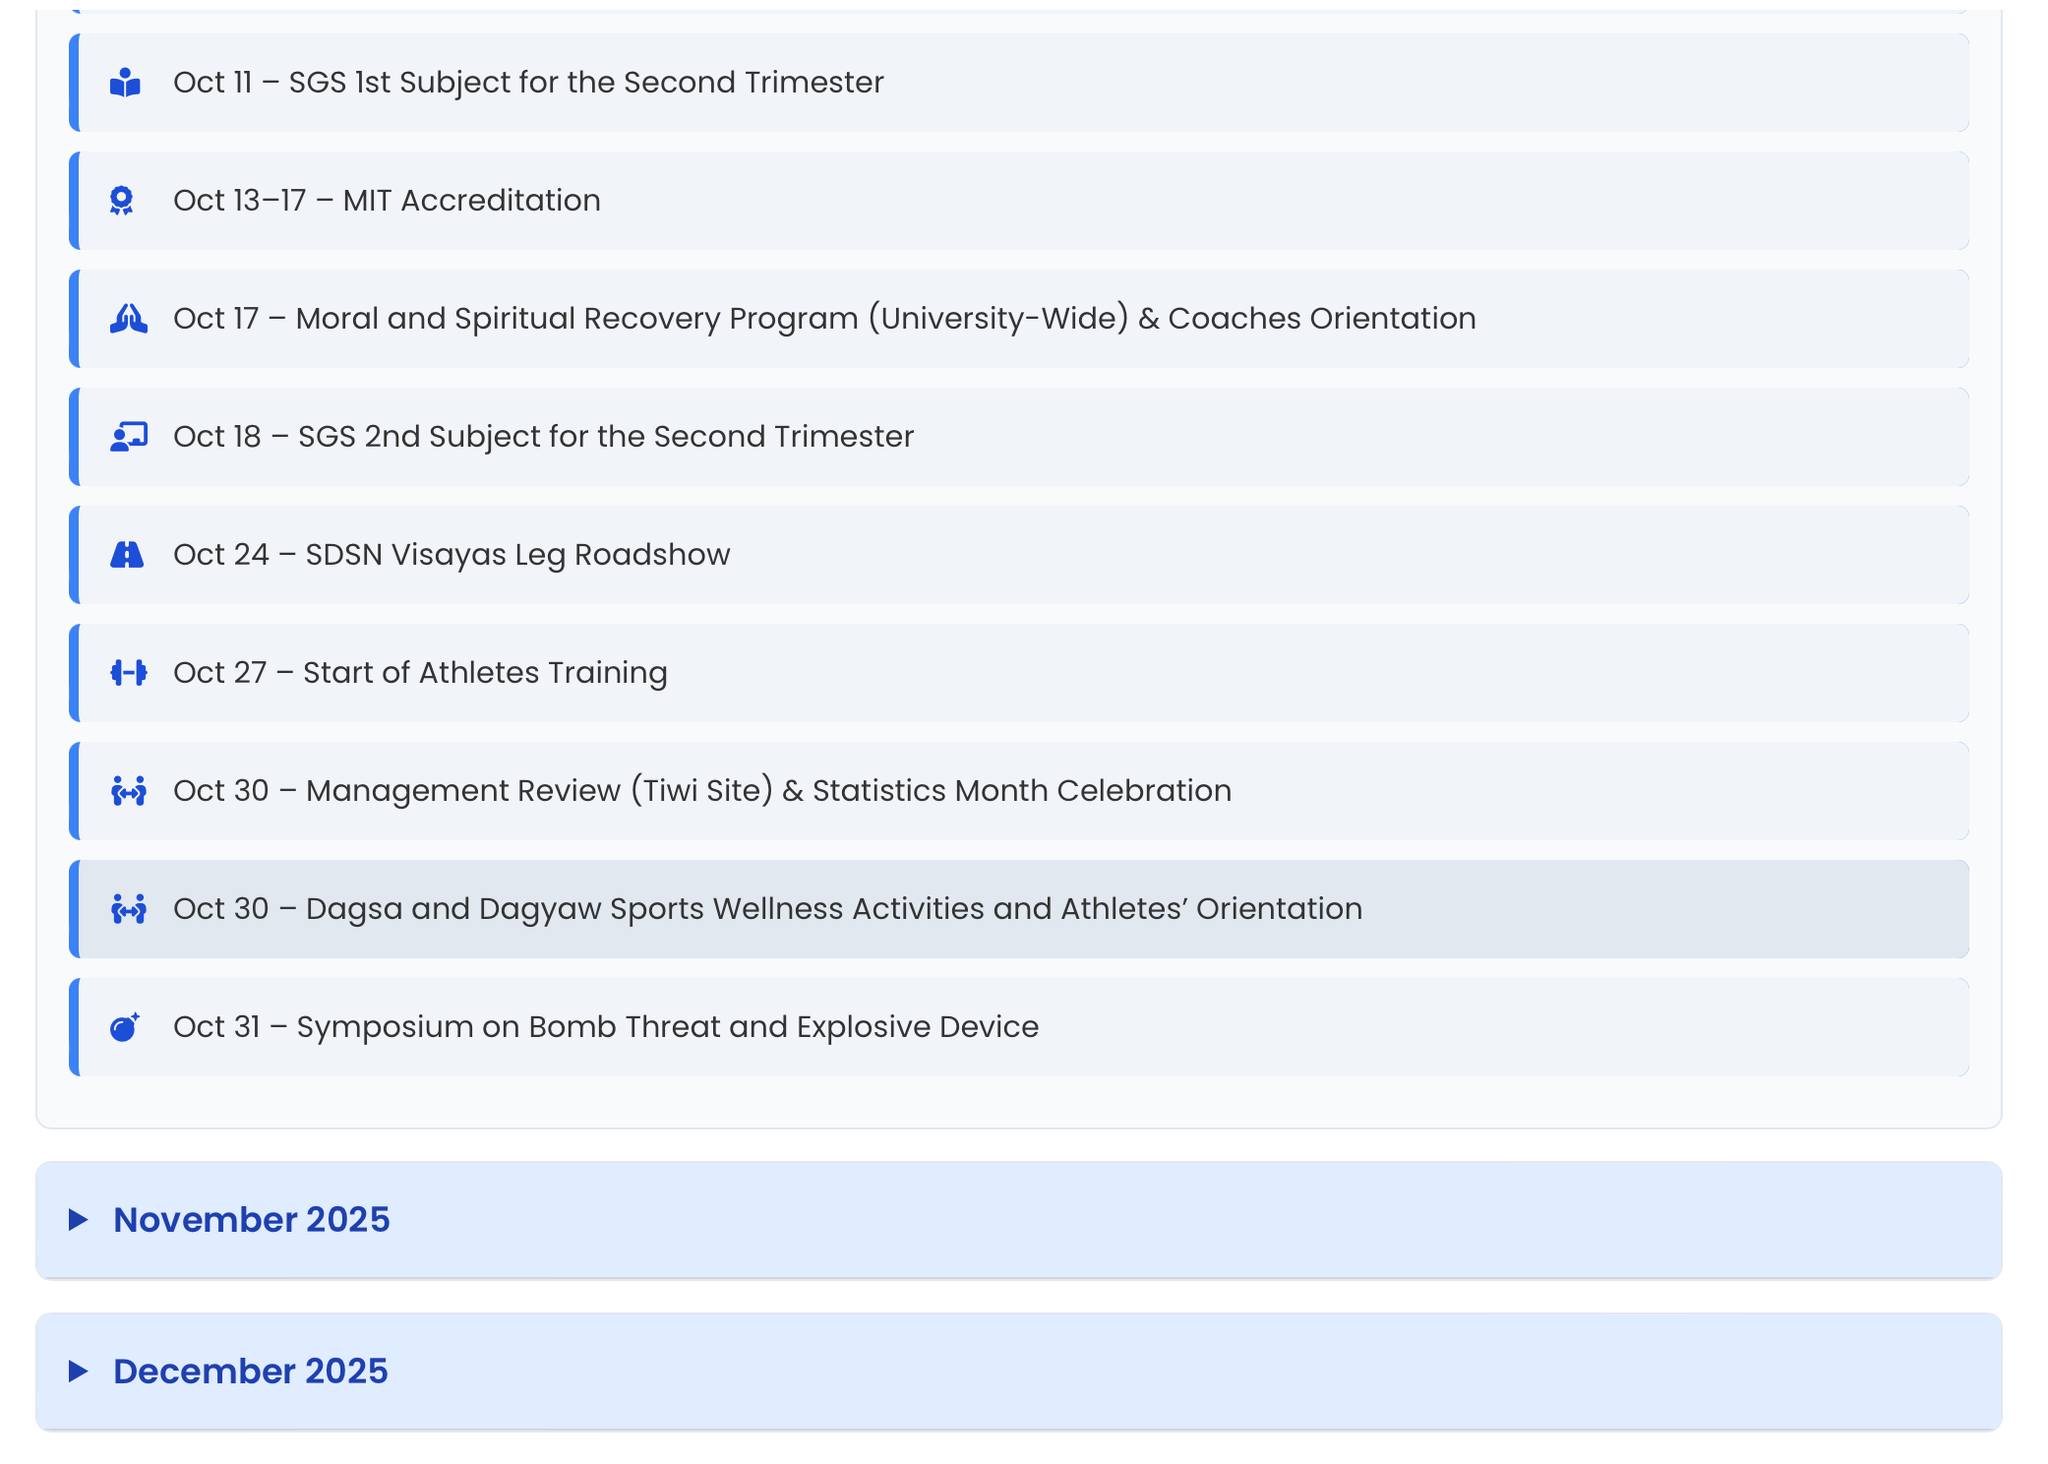2048x1464 pixels.
Task: Select the Oct 24 SDSN Visayas Leg Roadshow entry
Action: pyautogui.click(x=451, y=554)
